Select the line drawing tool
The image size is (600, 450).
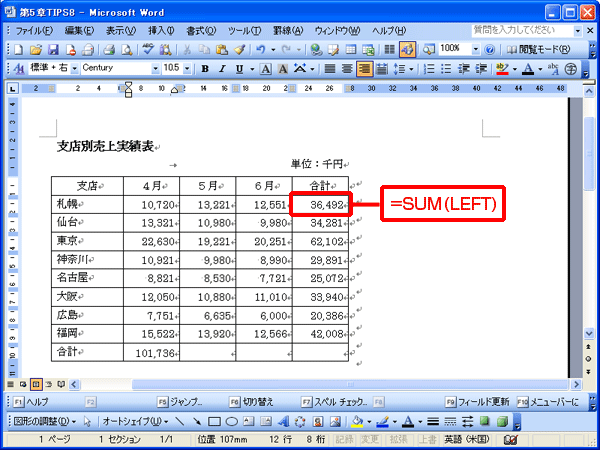pos(179,422)
